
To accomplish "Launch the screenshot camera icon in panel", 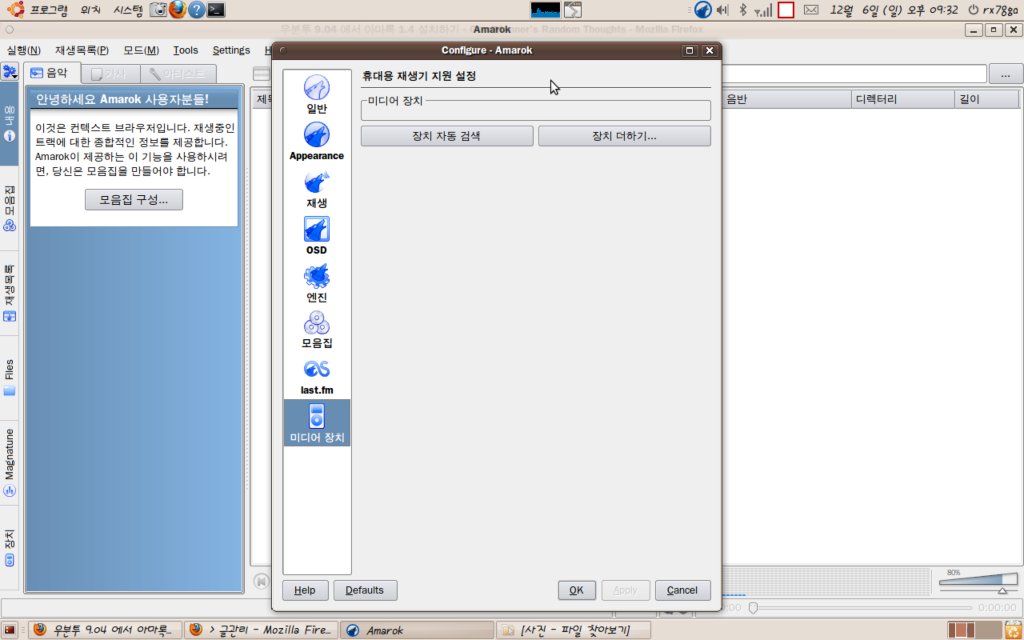I will 158,9.
